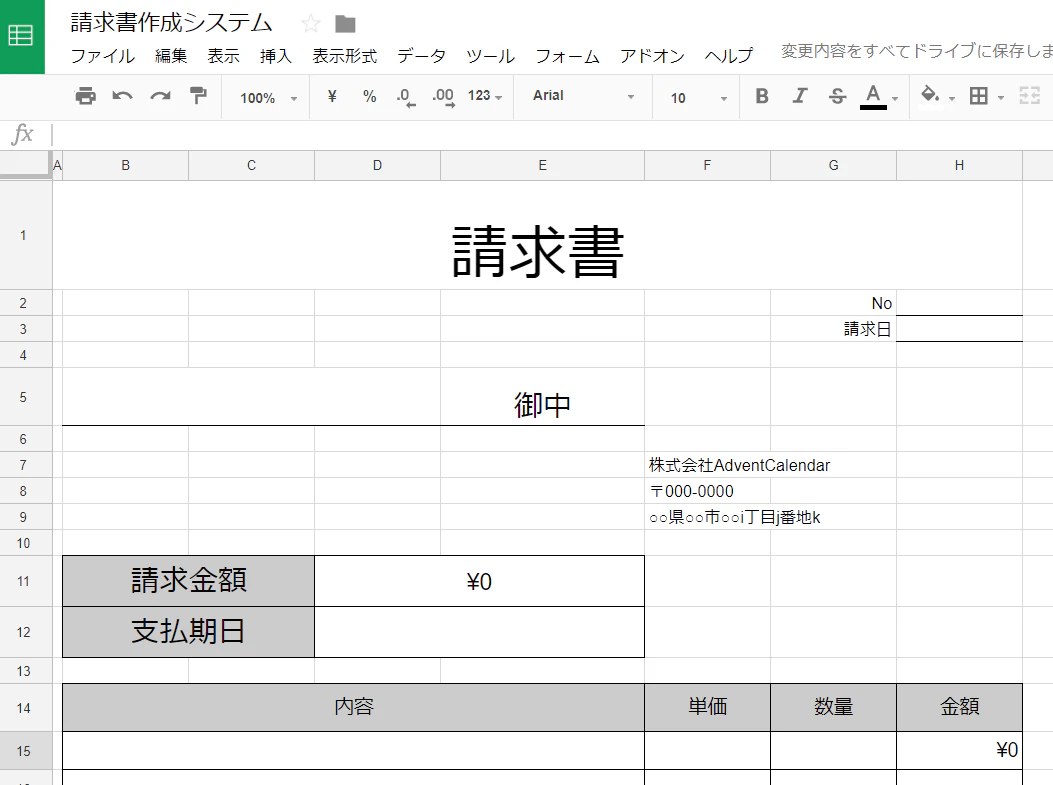Open the 表示 menu

223,56
